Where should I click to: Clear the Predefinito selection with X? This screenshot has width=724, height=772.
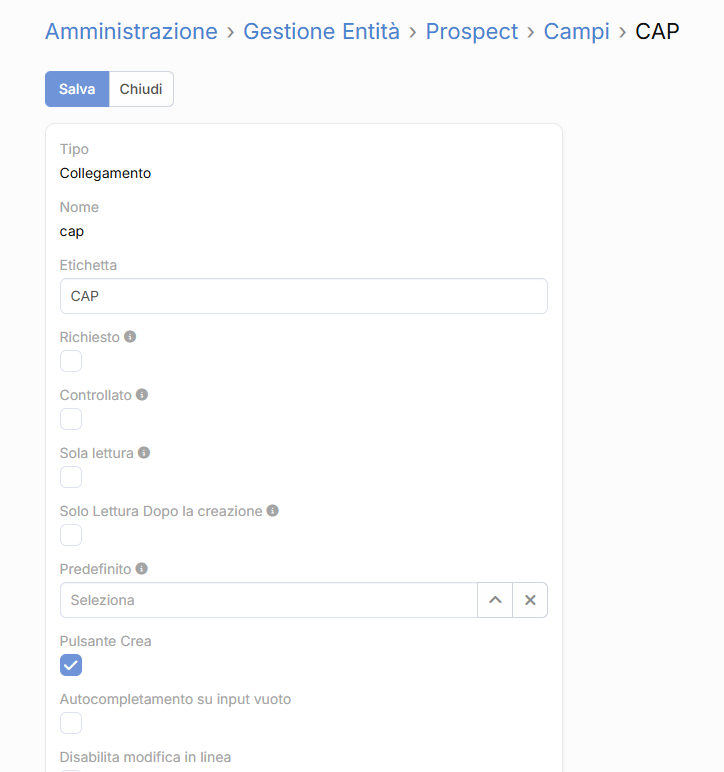click(530, 600)
